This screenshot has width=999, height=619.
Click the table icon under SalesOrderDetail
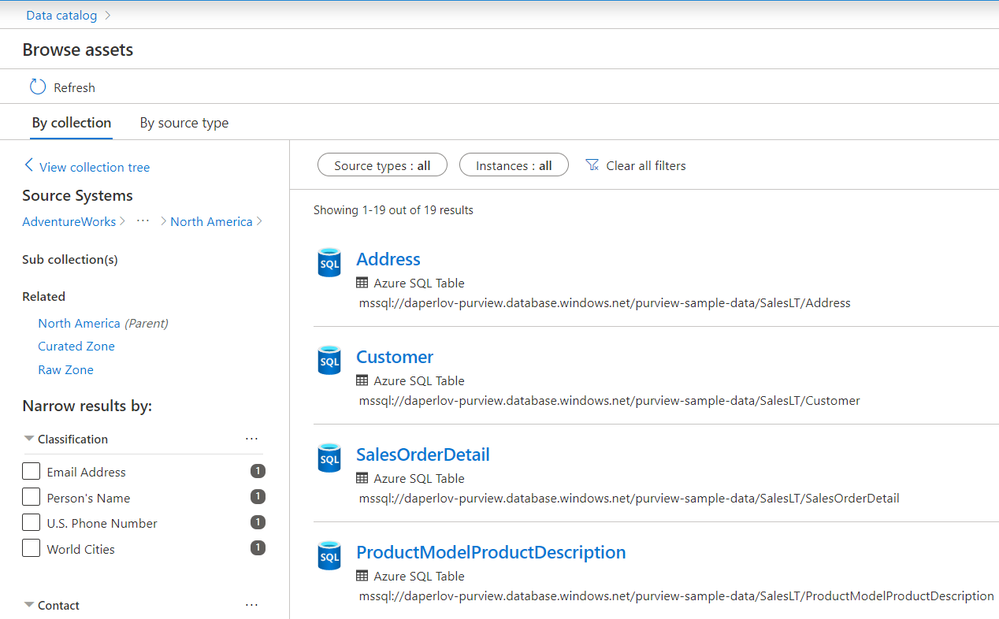362,478
